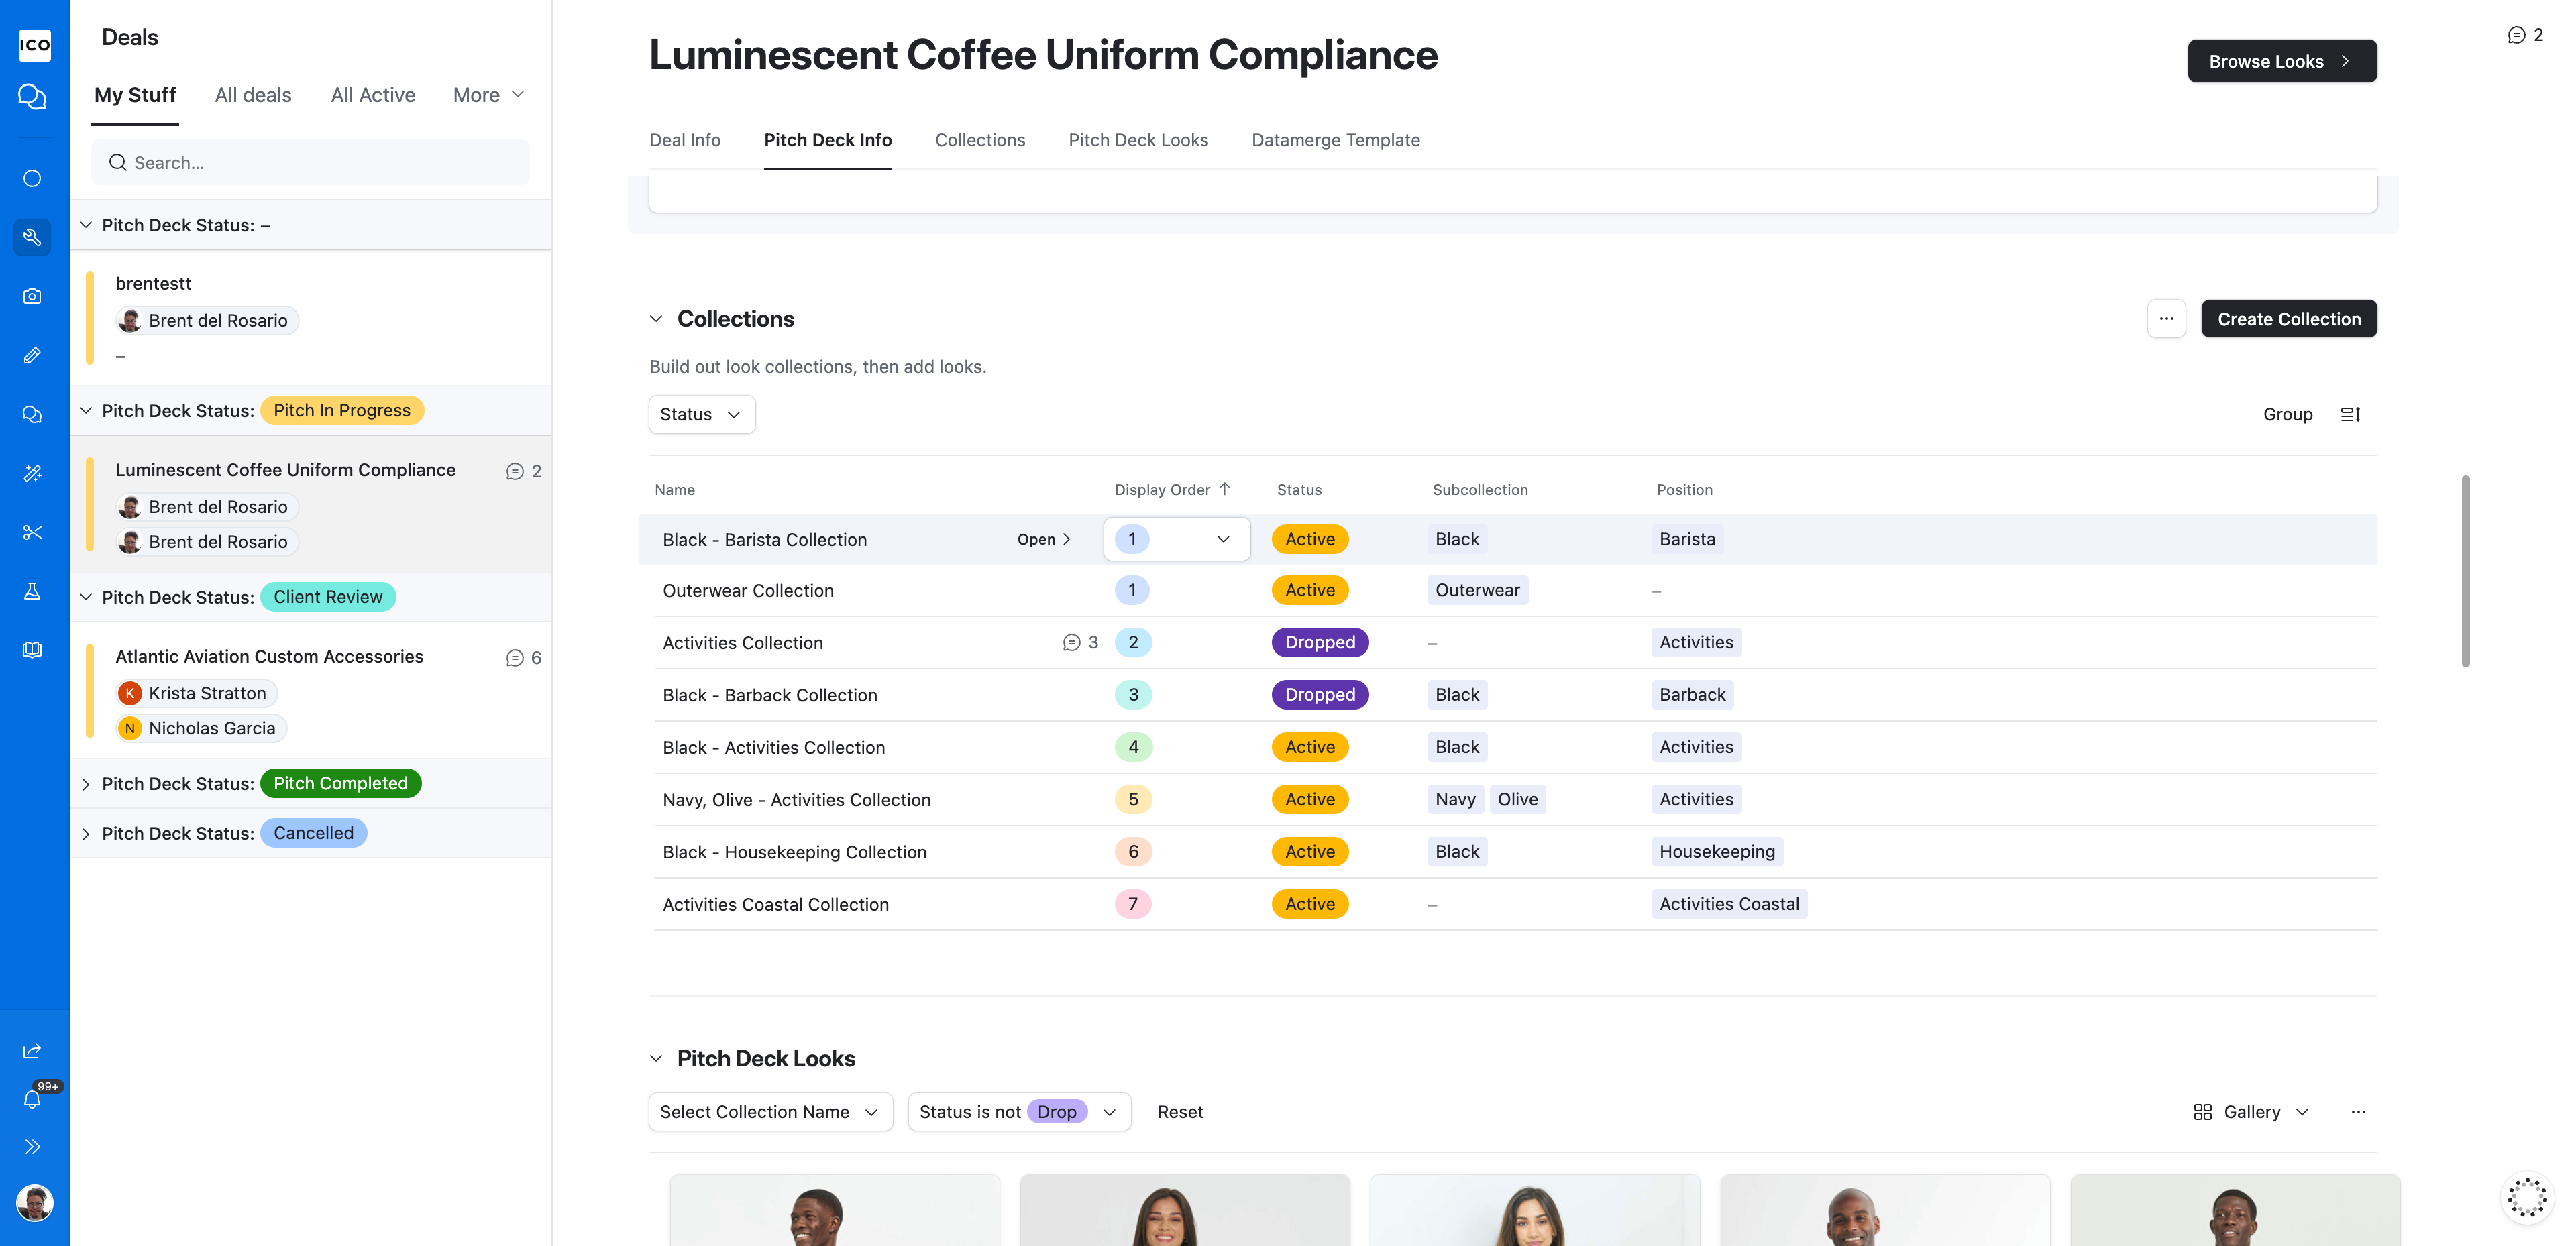
Task: Click Activities Coastal position tag
Action: click(1728, 903)
